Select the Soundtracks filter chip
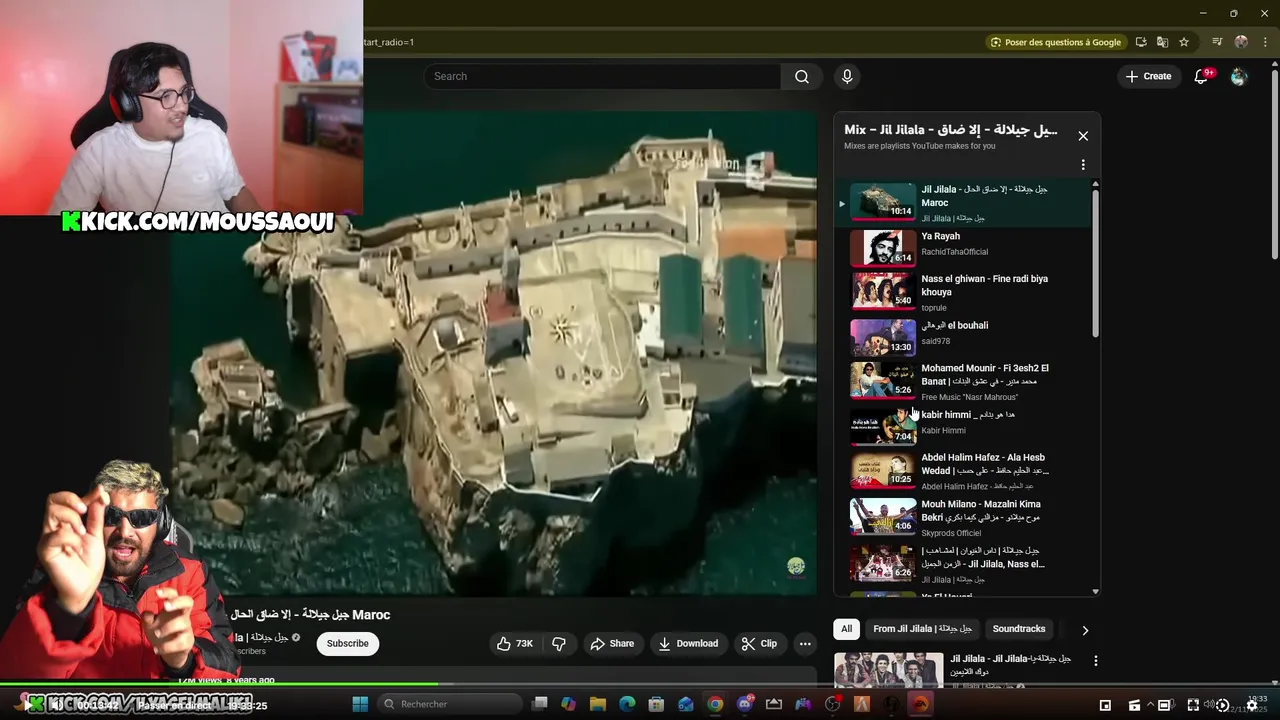 (x=1018, y=629)
